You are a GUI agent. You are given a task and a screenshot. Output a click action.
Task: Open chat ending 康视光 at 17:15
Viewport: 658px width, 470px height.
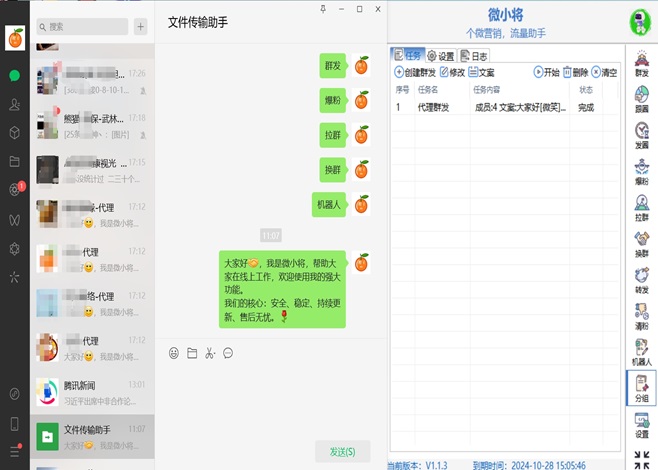[x=92, y=170]
